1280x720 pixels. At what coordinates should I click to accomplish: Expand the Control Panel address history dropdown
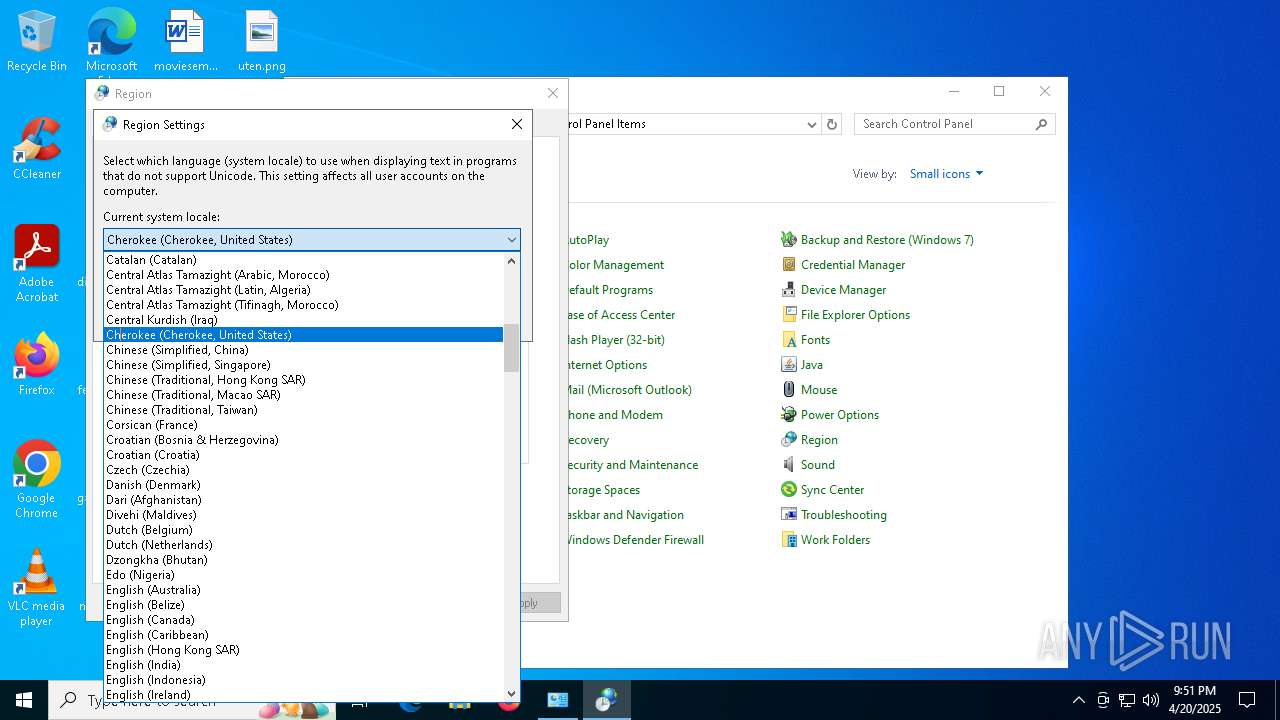point(812,124)
